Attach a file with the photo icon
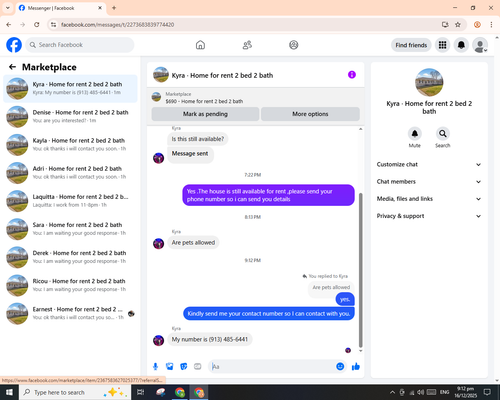The width and height of the screenshot is (500, 400). [170, 367]
